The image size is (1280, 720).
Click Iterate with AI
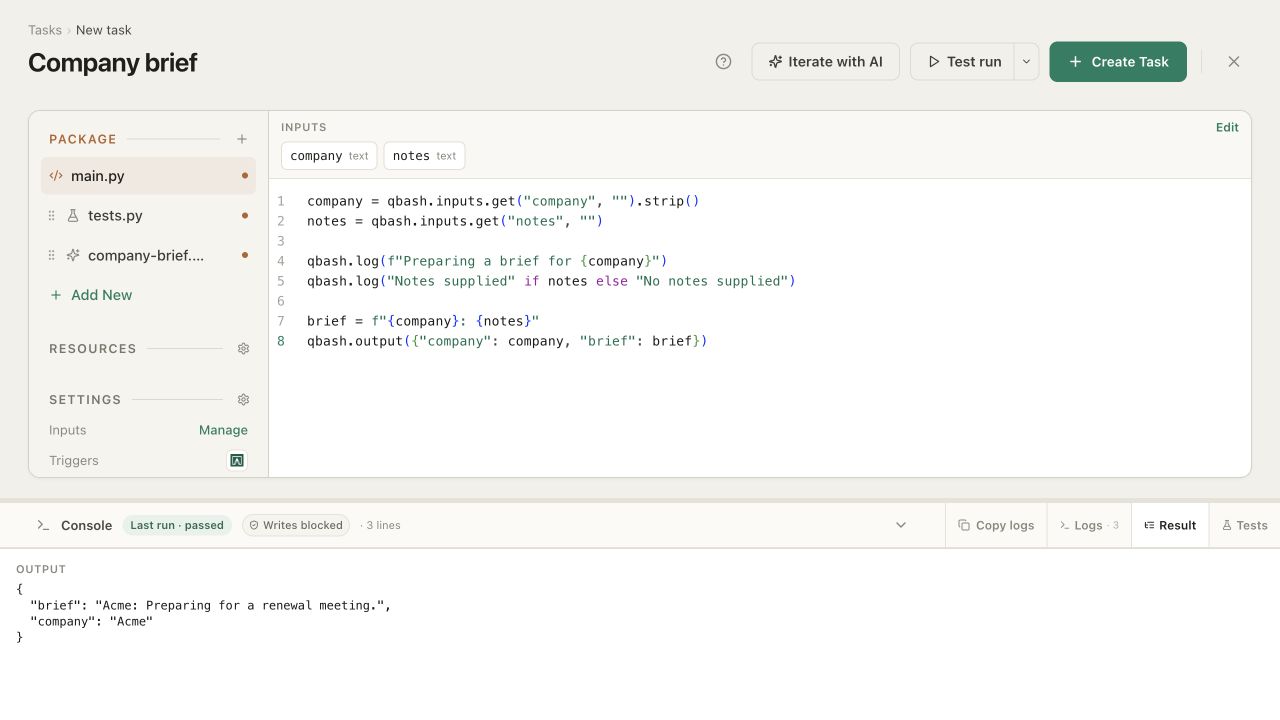(x=826, y=62)
